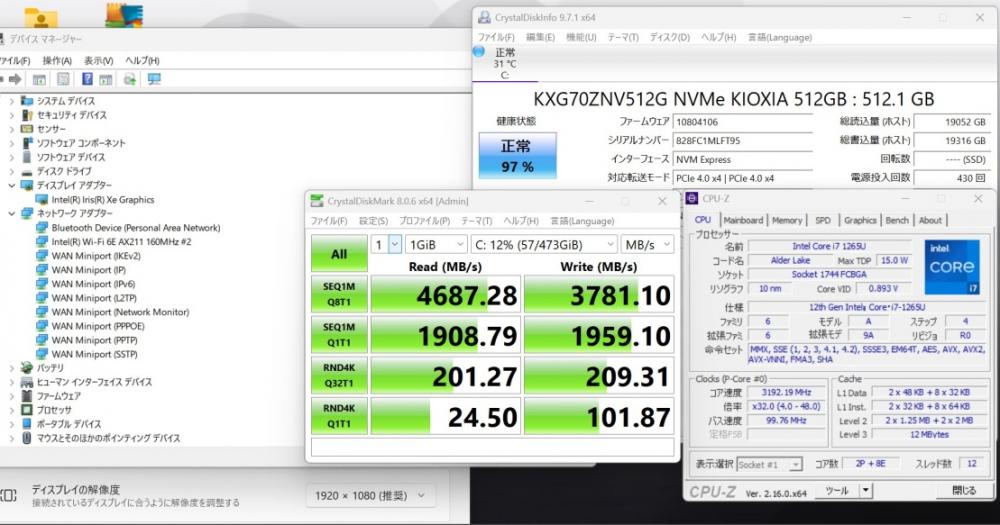Open the 操作(A) menu in Device Manager
Screen dimensions: 1000x525
(x=57, y=61)
